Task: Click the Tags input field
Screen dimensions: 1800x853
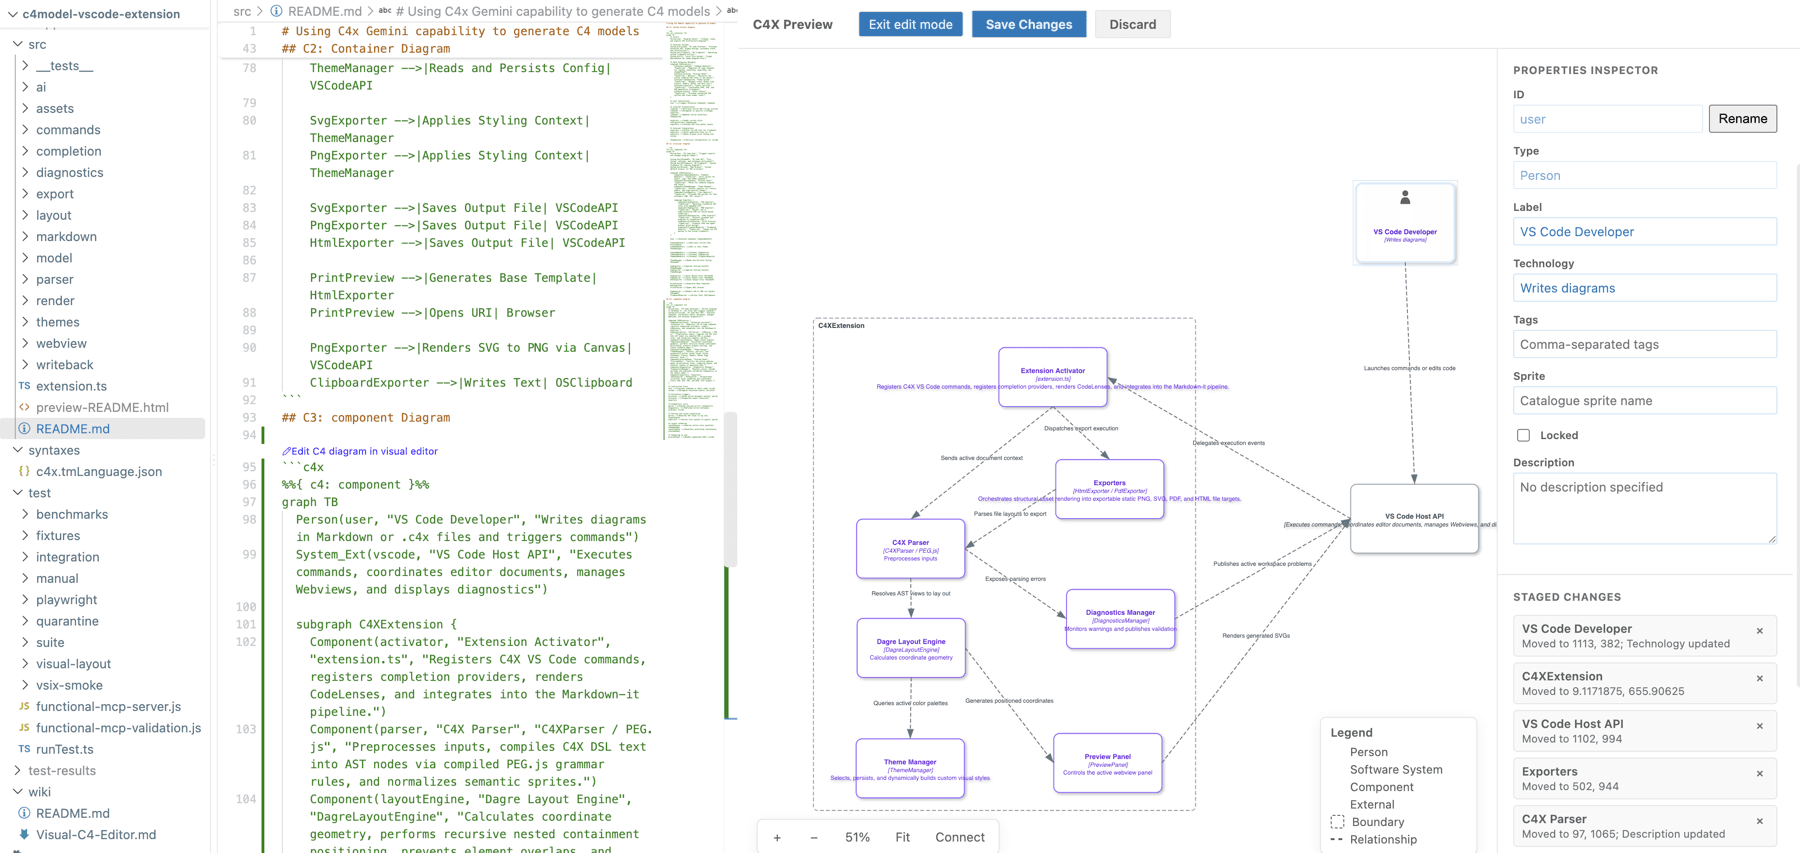Action: tap(1644, 344)
